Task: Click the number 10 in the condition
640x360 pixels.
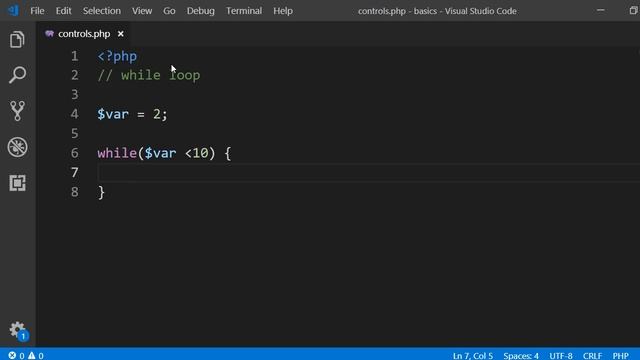Action: coord(200,153)
